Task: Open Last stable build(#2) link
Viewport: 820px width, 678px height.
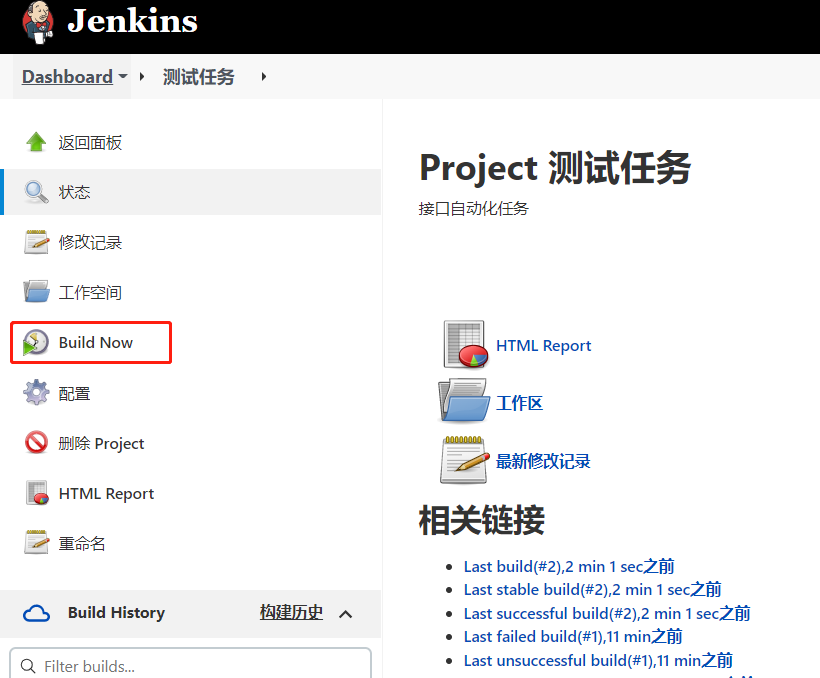Action: [x=593, y=590]
